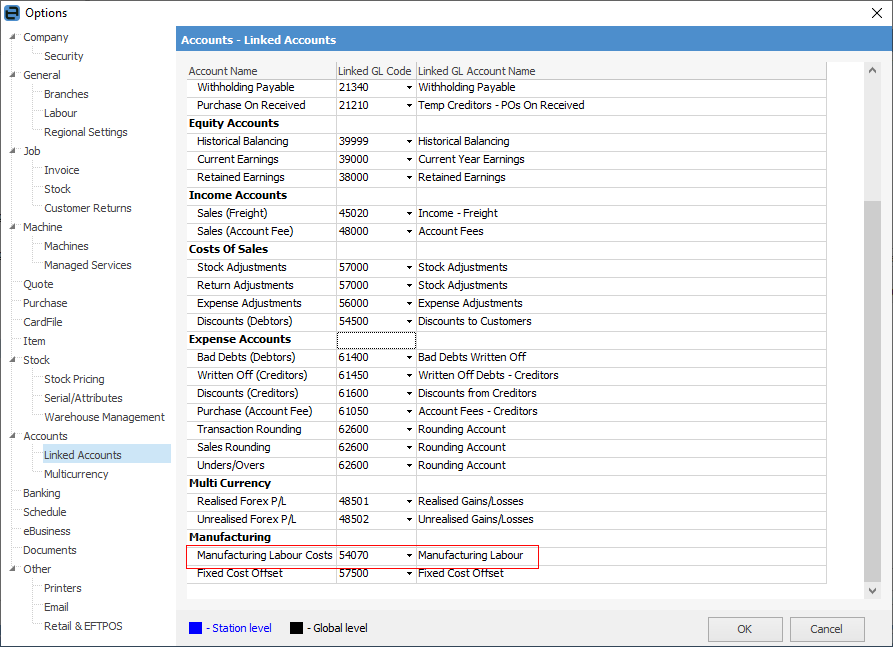Collapse the Company tree node

tap(12, 37)
